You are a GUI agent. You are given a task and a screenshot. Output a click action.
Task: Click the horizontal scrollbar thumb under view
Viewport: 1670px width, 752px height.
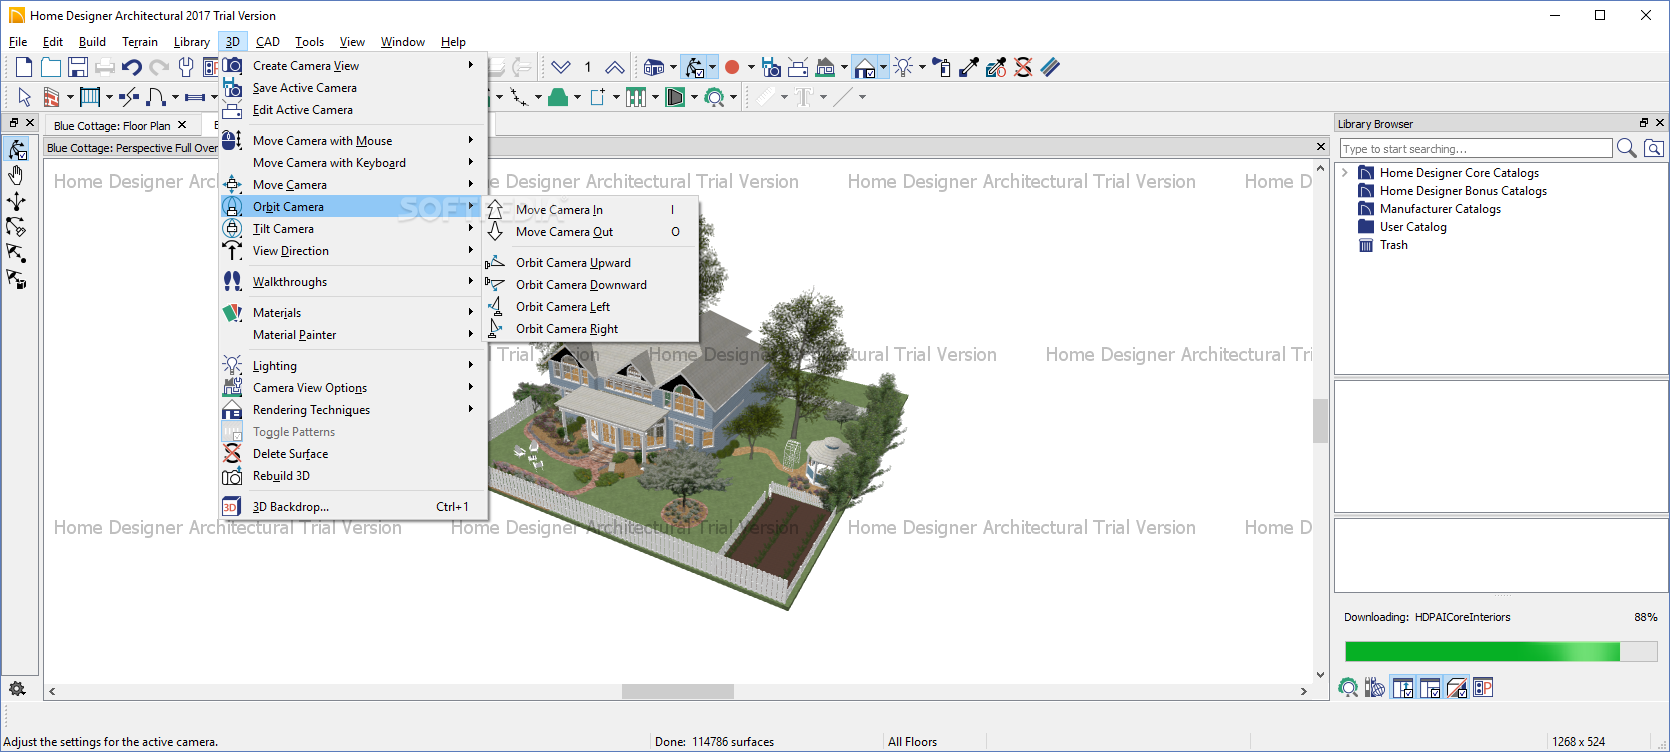(x=678, y=691)
